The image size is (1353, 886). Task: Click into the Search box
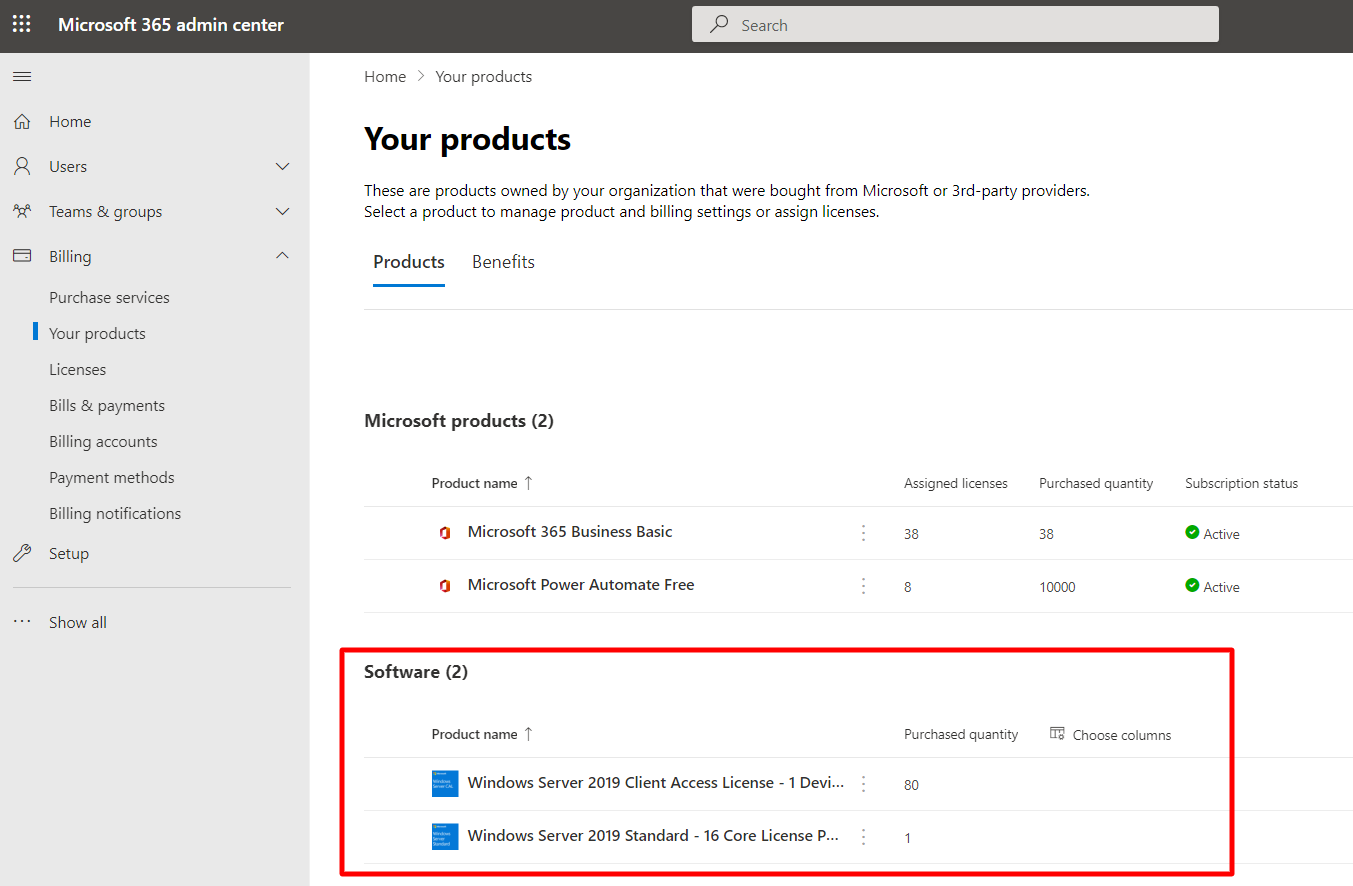(955, 25)
